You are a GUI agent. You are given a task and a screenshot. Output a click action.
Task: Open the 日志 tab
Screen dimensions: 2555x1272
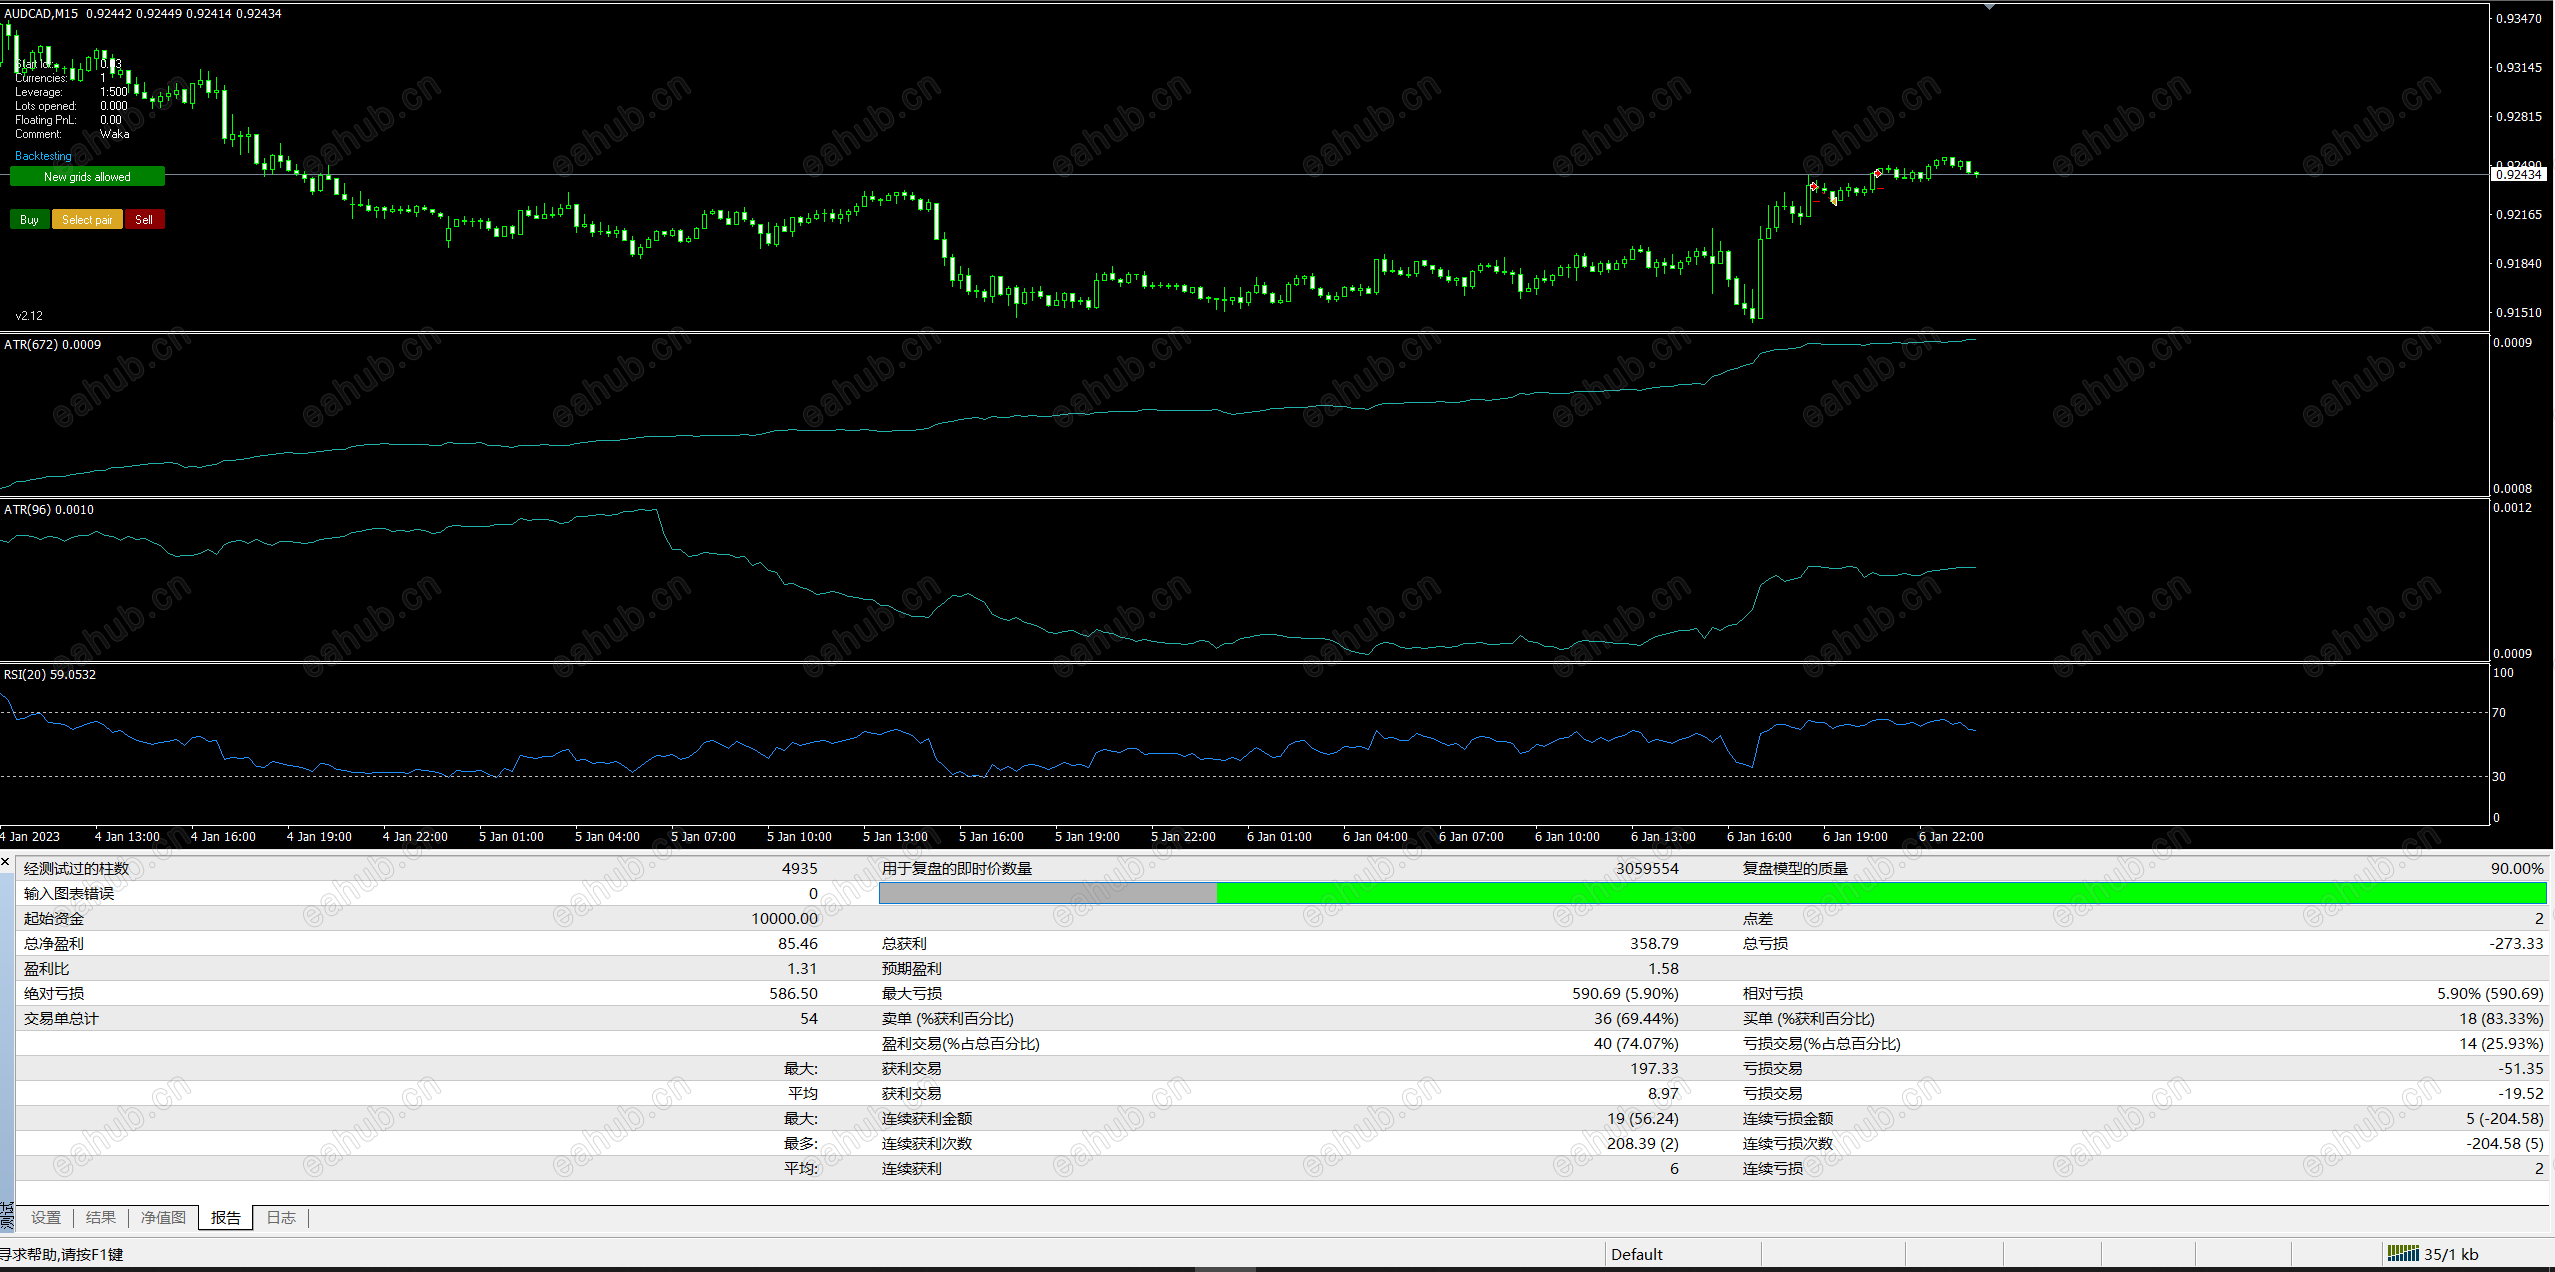click(281, 1218)
